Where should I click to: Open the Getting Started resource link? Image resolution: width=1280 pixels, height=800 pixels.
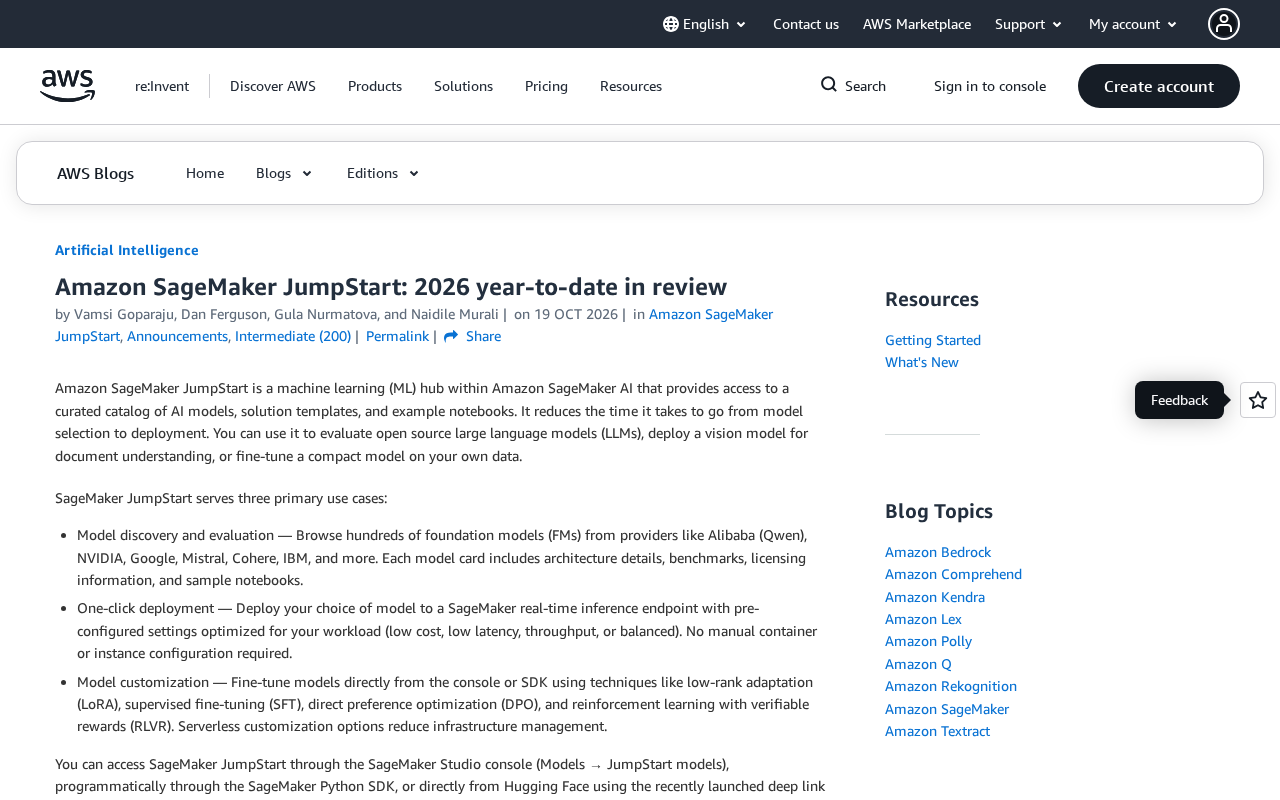click(x=933, y=340)
